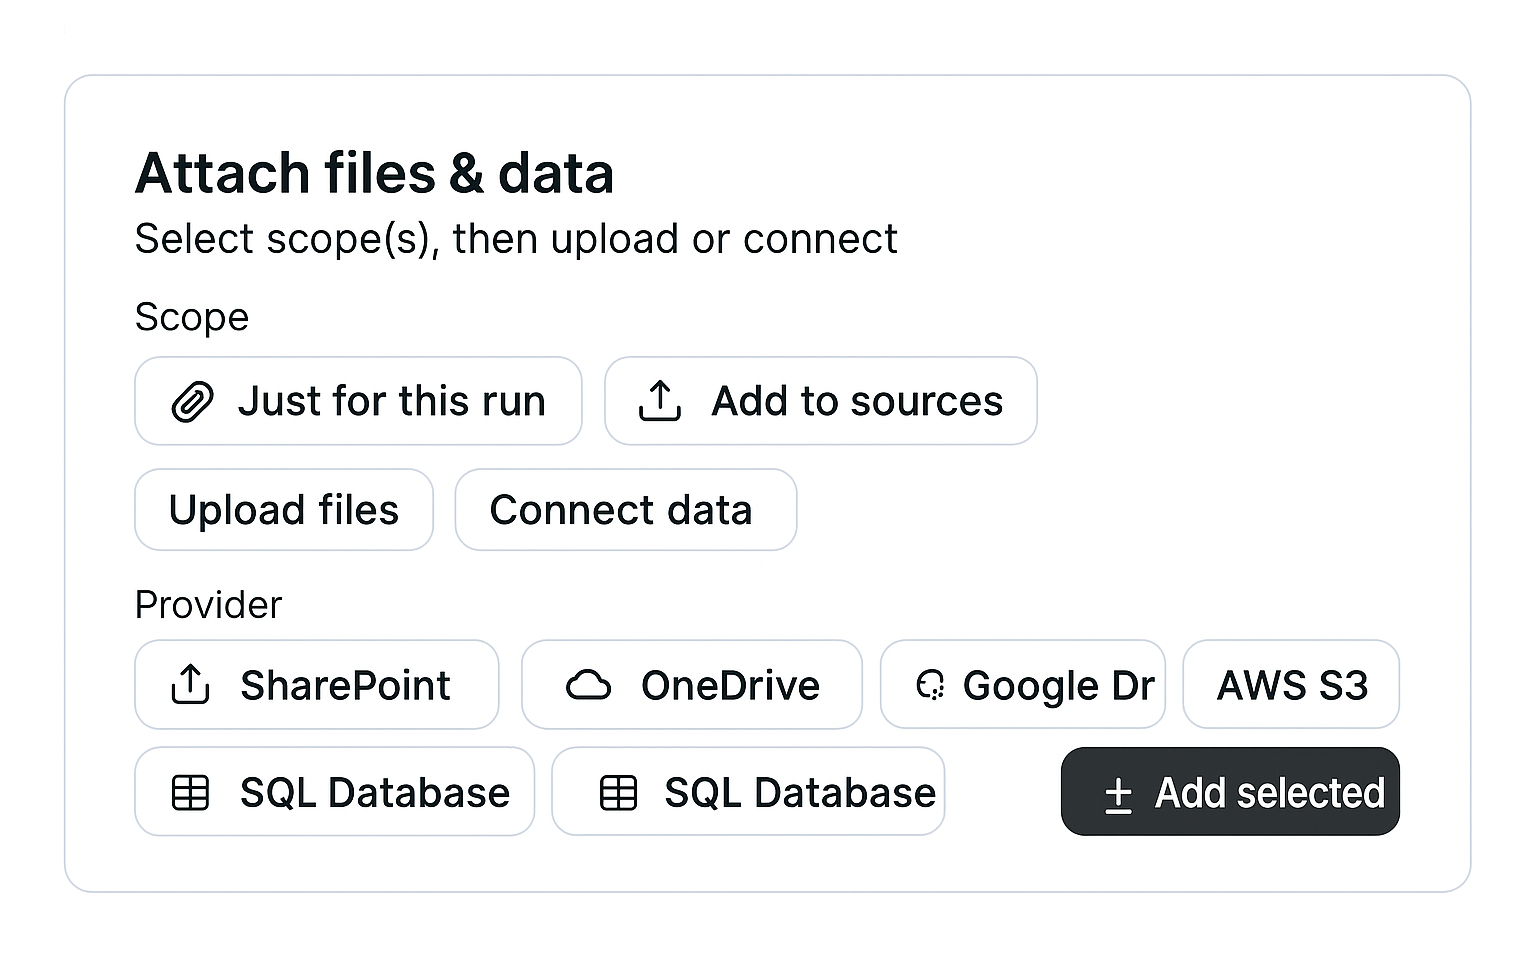Choose the SharePoint provider
The image size is (1532, 968).
(x=317, y=685)
